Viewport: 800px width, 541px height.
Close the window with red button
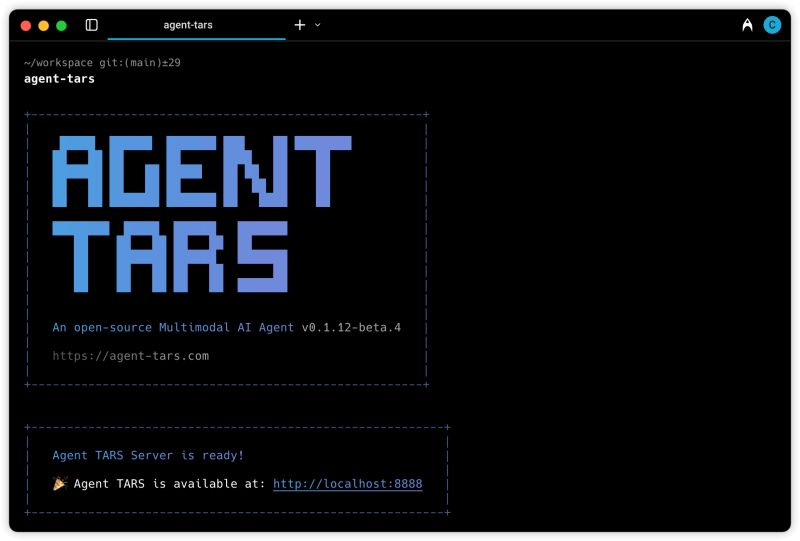click(x=26, y=26)
